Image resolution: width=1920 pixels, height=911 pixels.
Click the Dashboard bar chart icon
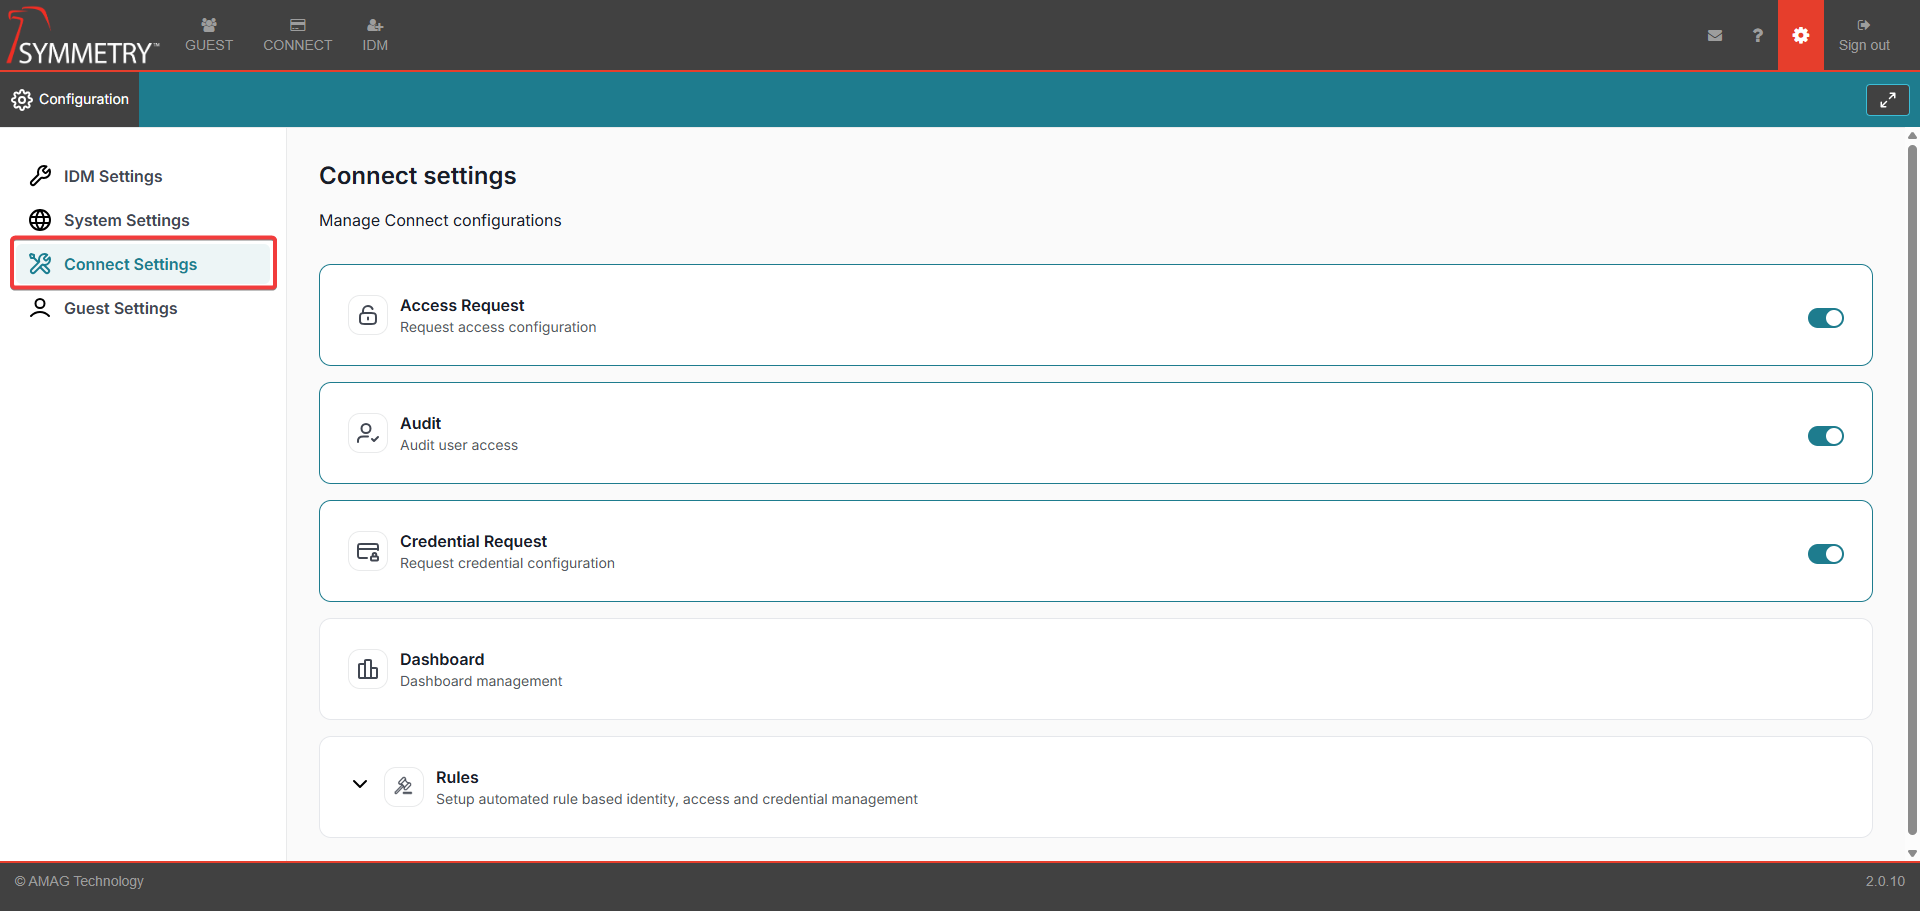pos(368,669)
